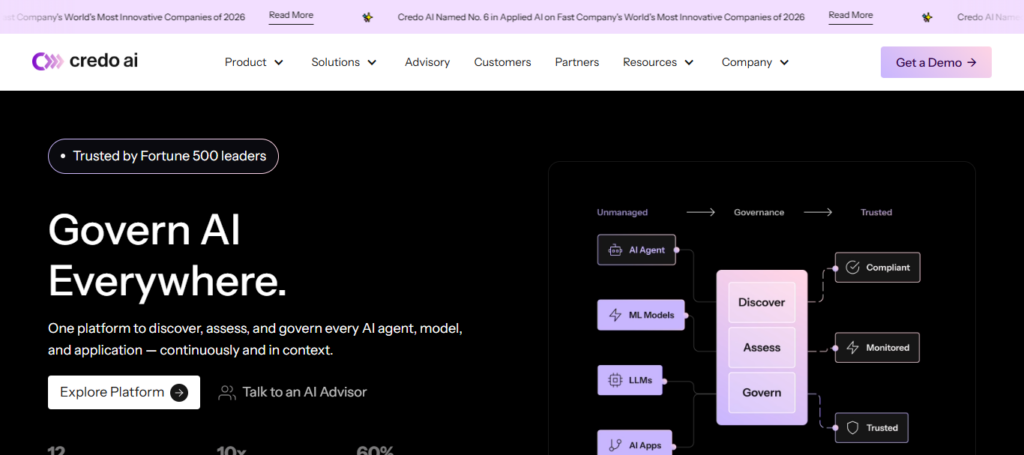Open the Resources navigation menu

click(658, 62)
